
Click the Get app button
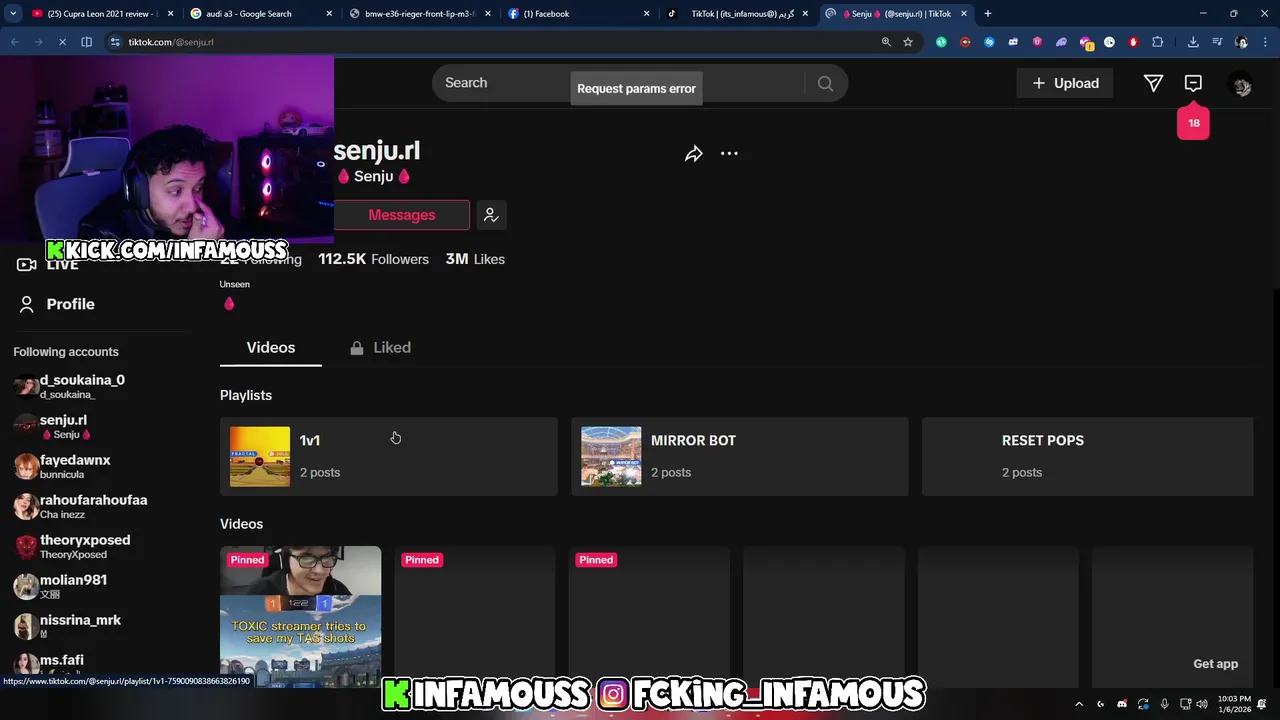coord(1215,664)
